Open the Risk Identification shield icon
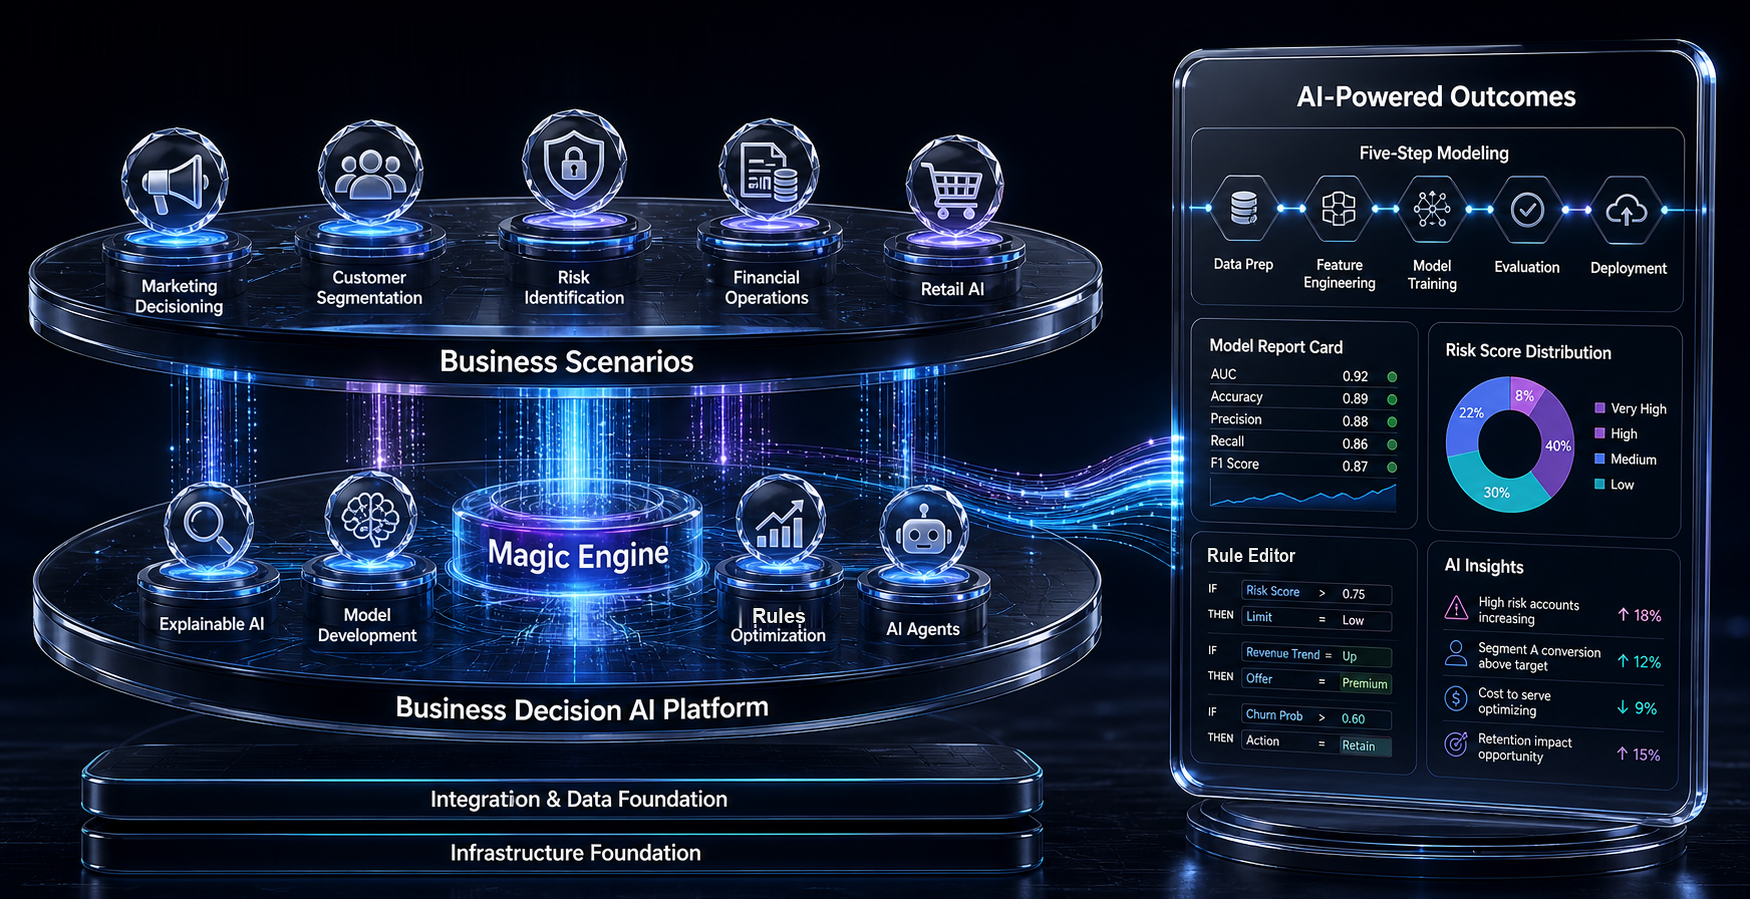Viewport: 1750px width, 899px height. (574, 164)
